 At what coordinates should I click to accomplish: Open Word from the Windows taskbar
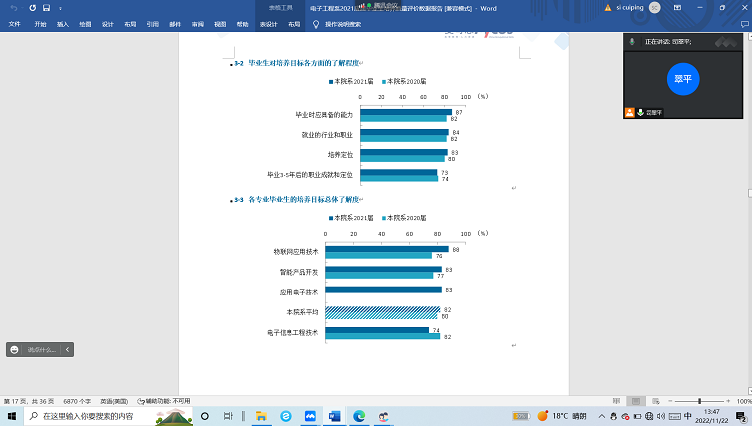click(334, 415)
